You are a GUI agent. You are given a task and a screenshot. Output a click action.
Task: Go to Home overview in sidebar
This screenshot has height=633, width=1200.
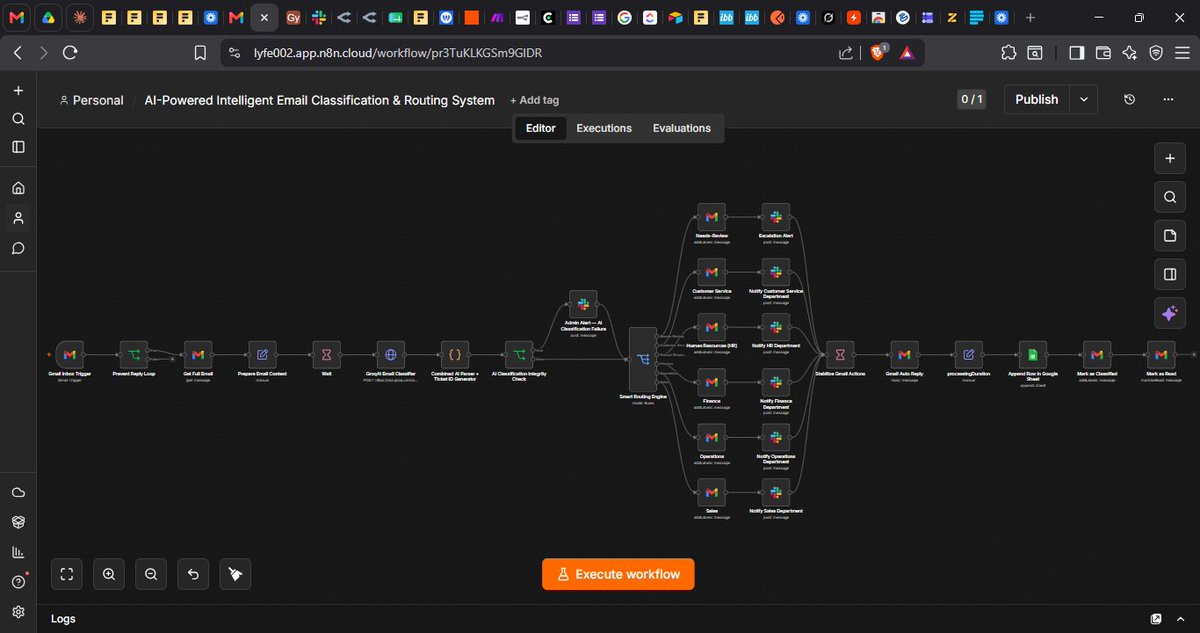(18, 188)
